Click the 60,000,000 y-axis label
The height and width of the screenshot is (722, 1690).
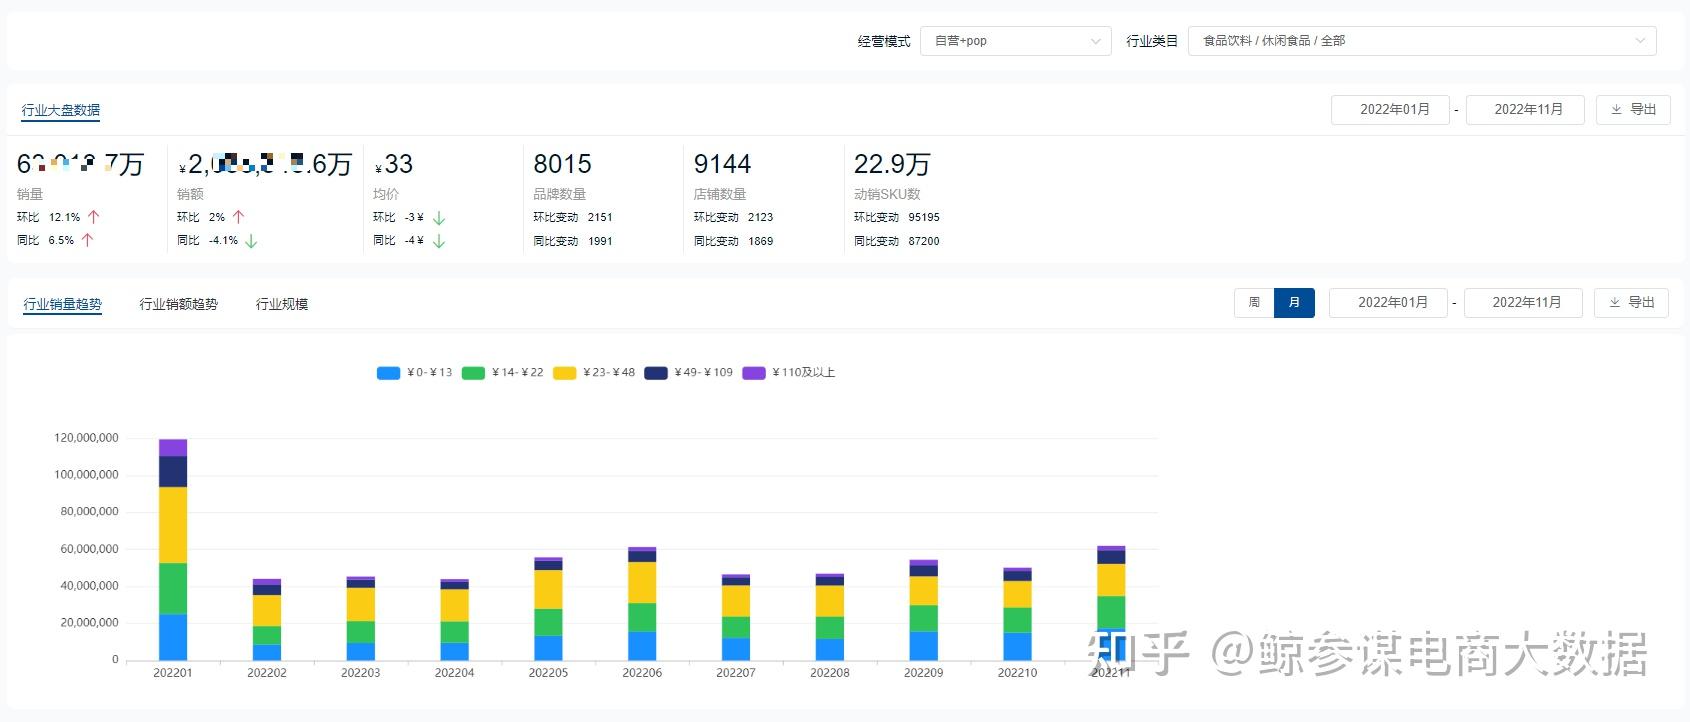89,549
